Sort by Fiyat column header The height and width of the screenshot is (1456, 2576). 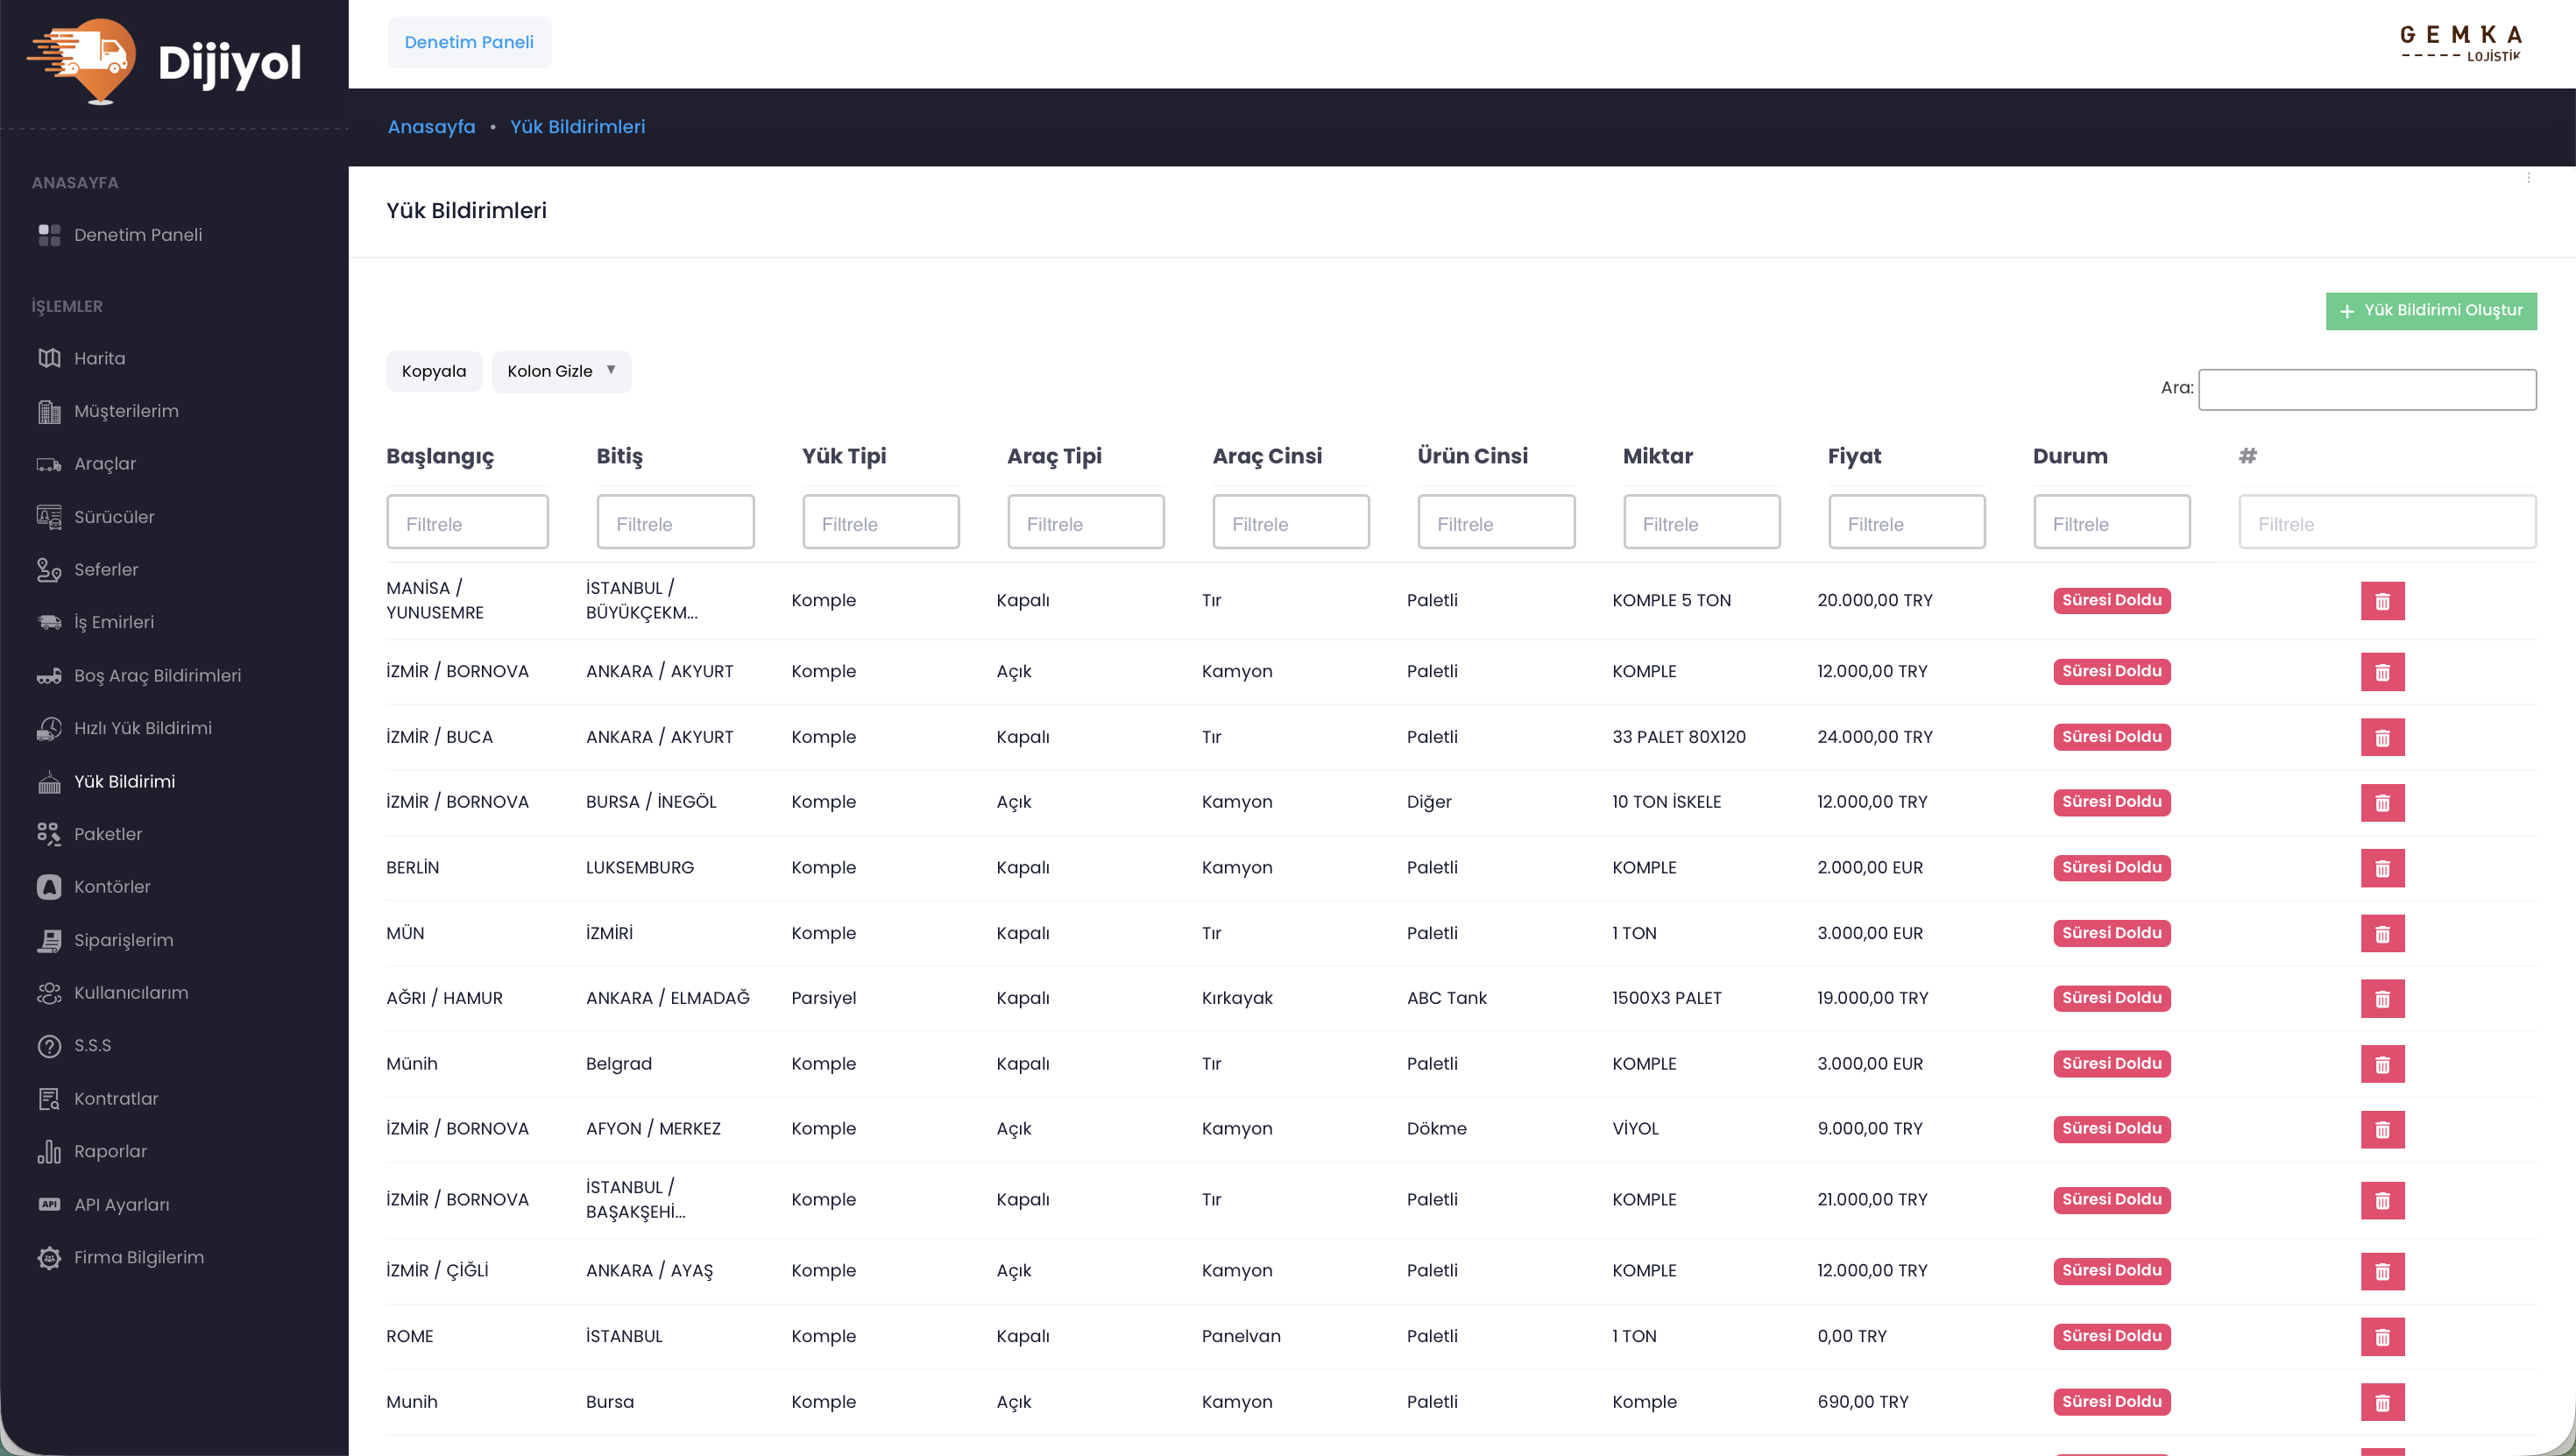pos(1854,456)
